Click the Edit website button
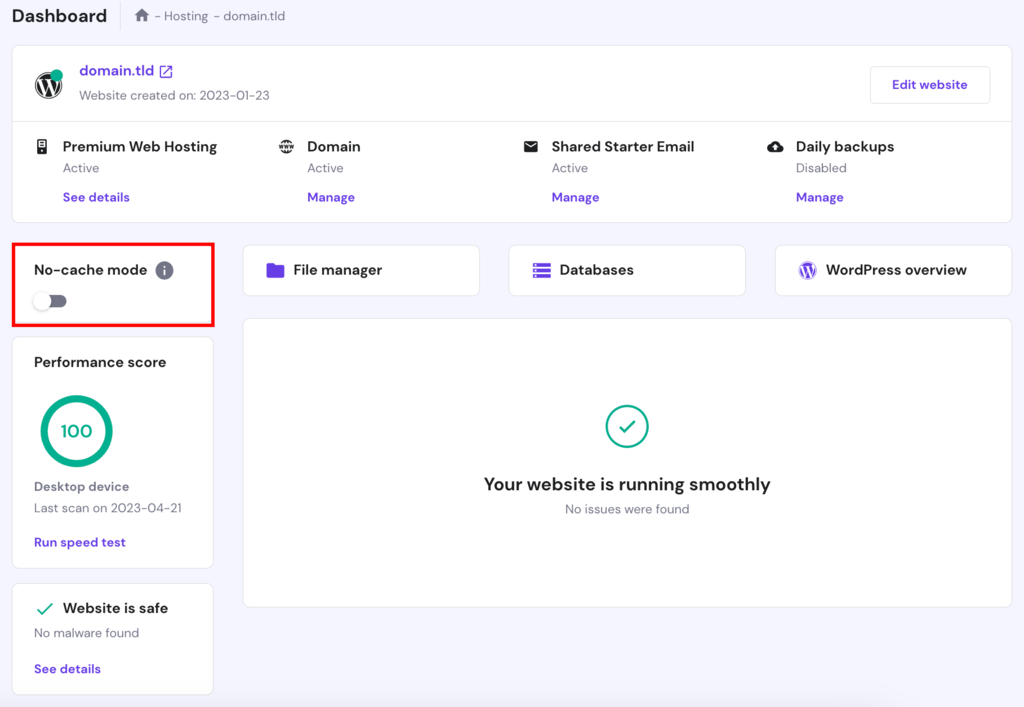 [929, 84]
